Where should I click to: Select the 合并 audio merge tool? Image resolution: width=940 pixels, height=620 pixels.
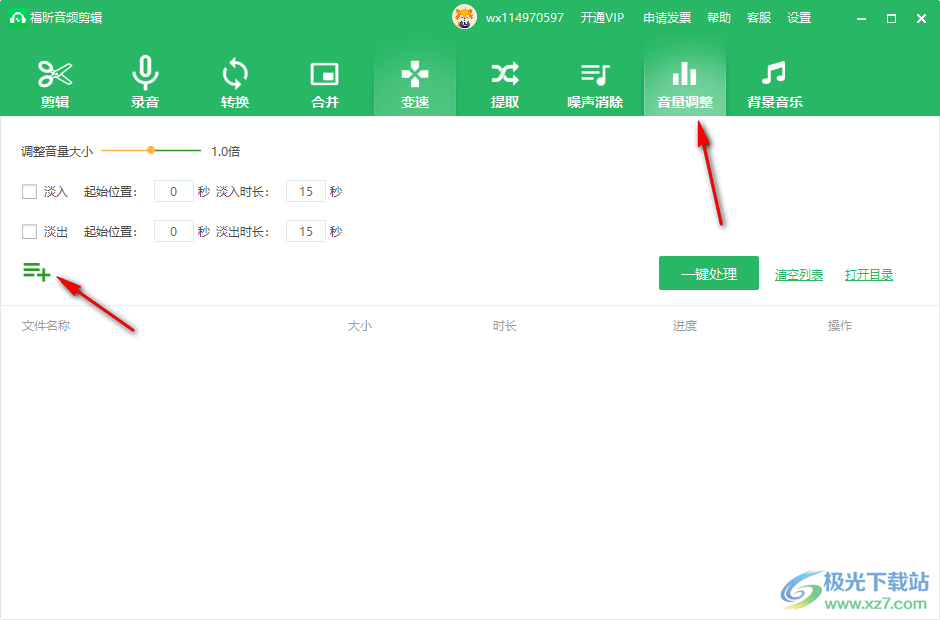coord(325,84)
